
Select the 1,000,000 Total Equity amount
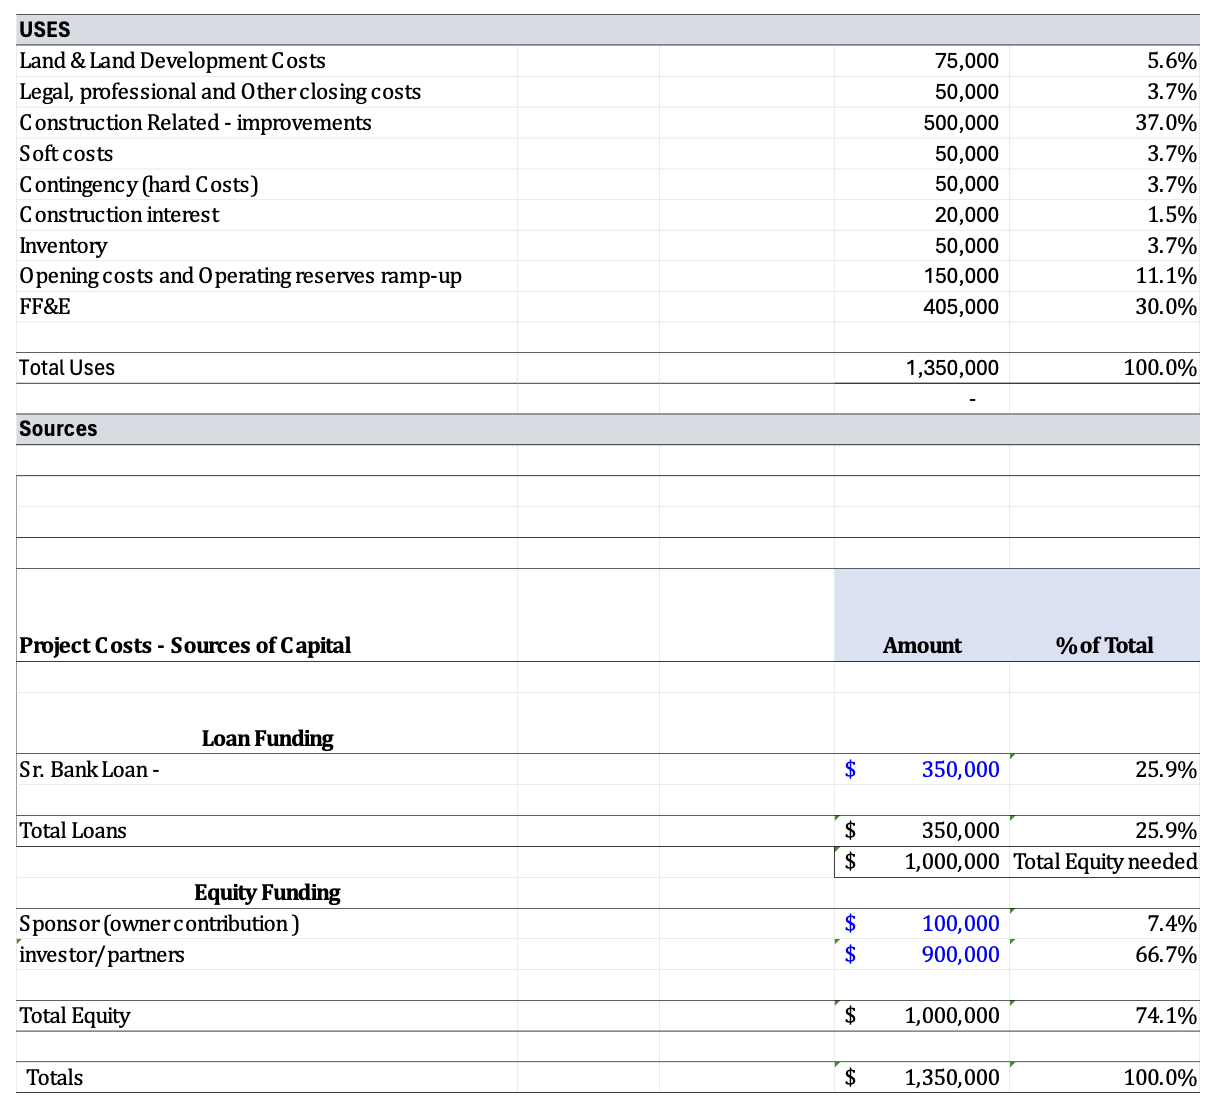click(x=952, y=1016)
